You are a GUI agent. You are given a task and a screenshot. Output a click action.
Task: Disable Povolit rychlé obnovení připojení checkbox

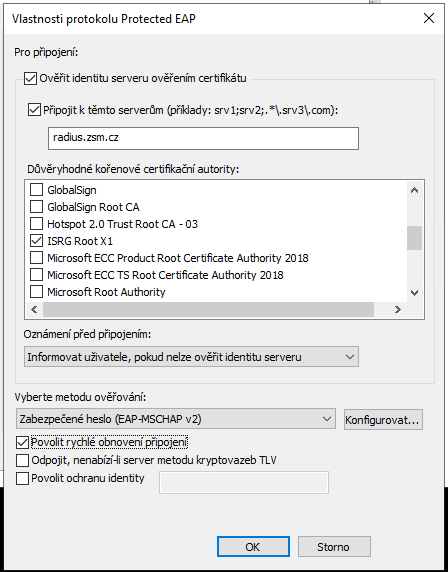[x=22, y=442]
